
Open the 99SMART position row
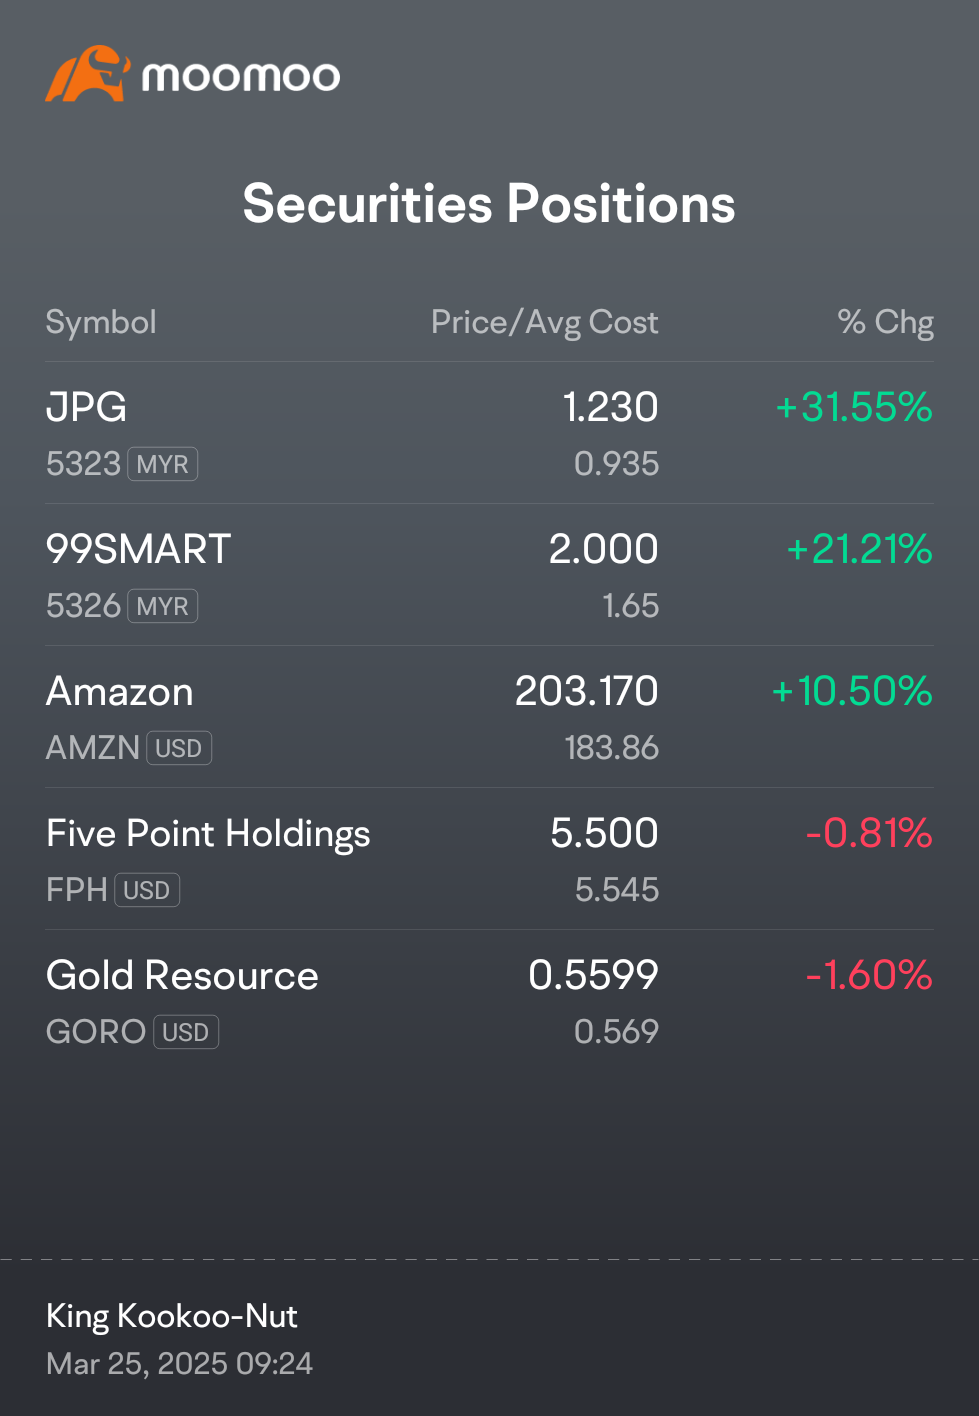(x=489, y=575)
